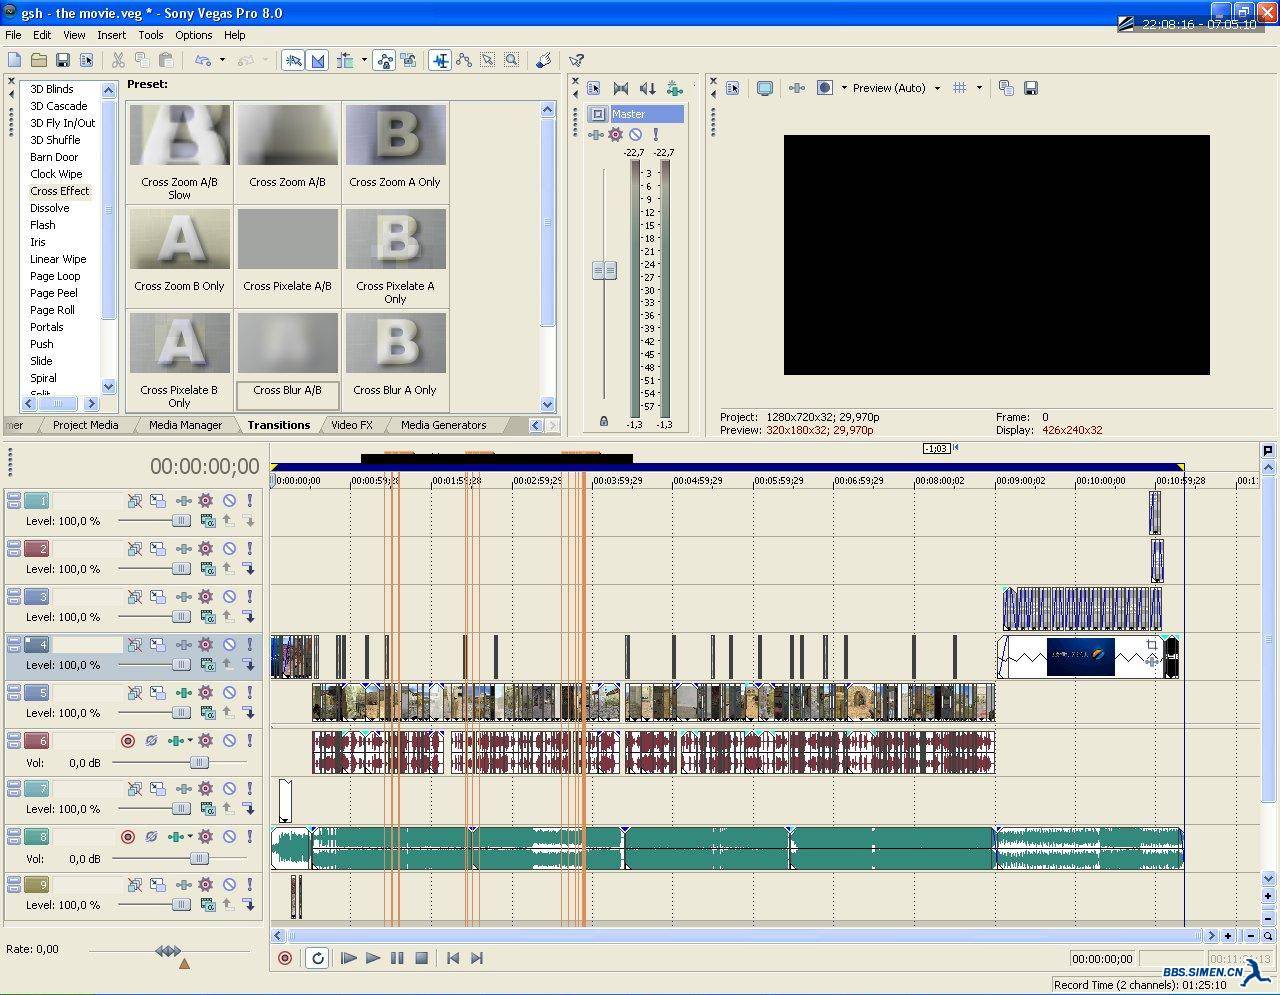Viewport: 1280px width, 995px height.
Task: Select the Selection Edit tool
Action: coord(488,61)
